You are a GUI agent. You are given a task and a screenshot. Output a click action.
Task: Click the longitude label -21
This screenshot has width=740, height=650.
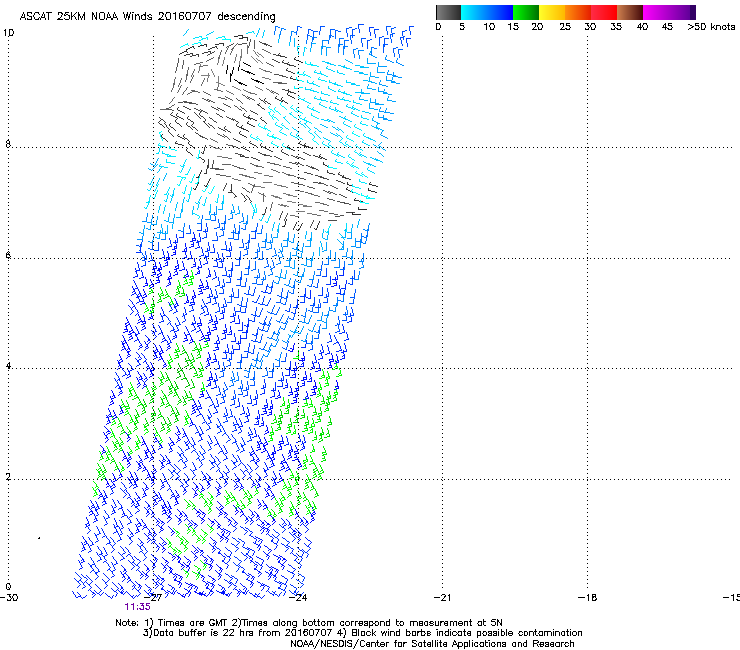(x=442, y=598)
